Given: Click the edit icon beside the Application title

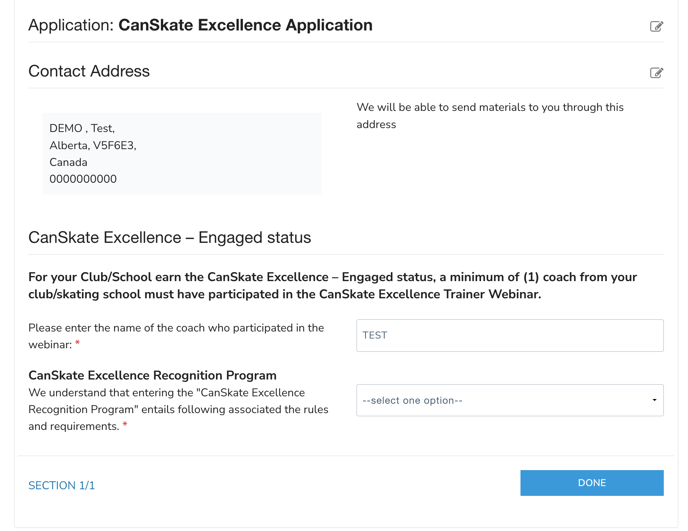Looking at the screenshot, I should pyautogui.click(x=656, y=27).
